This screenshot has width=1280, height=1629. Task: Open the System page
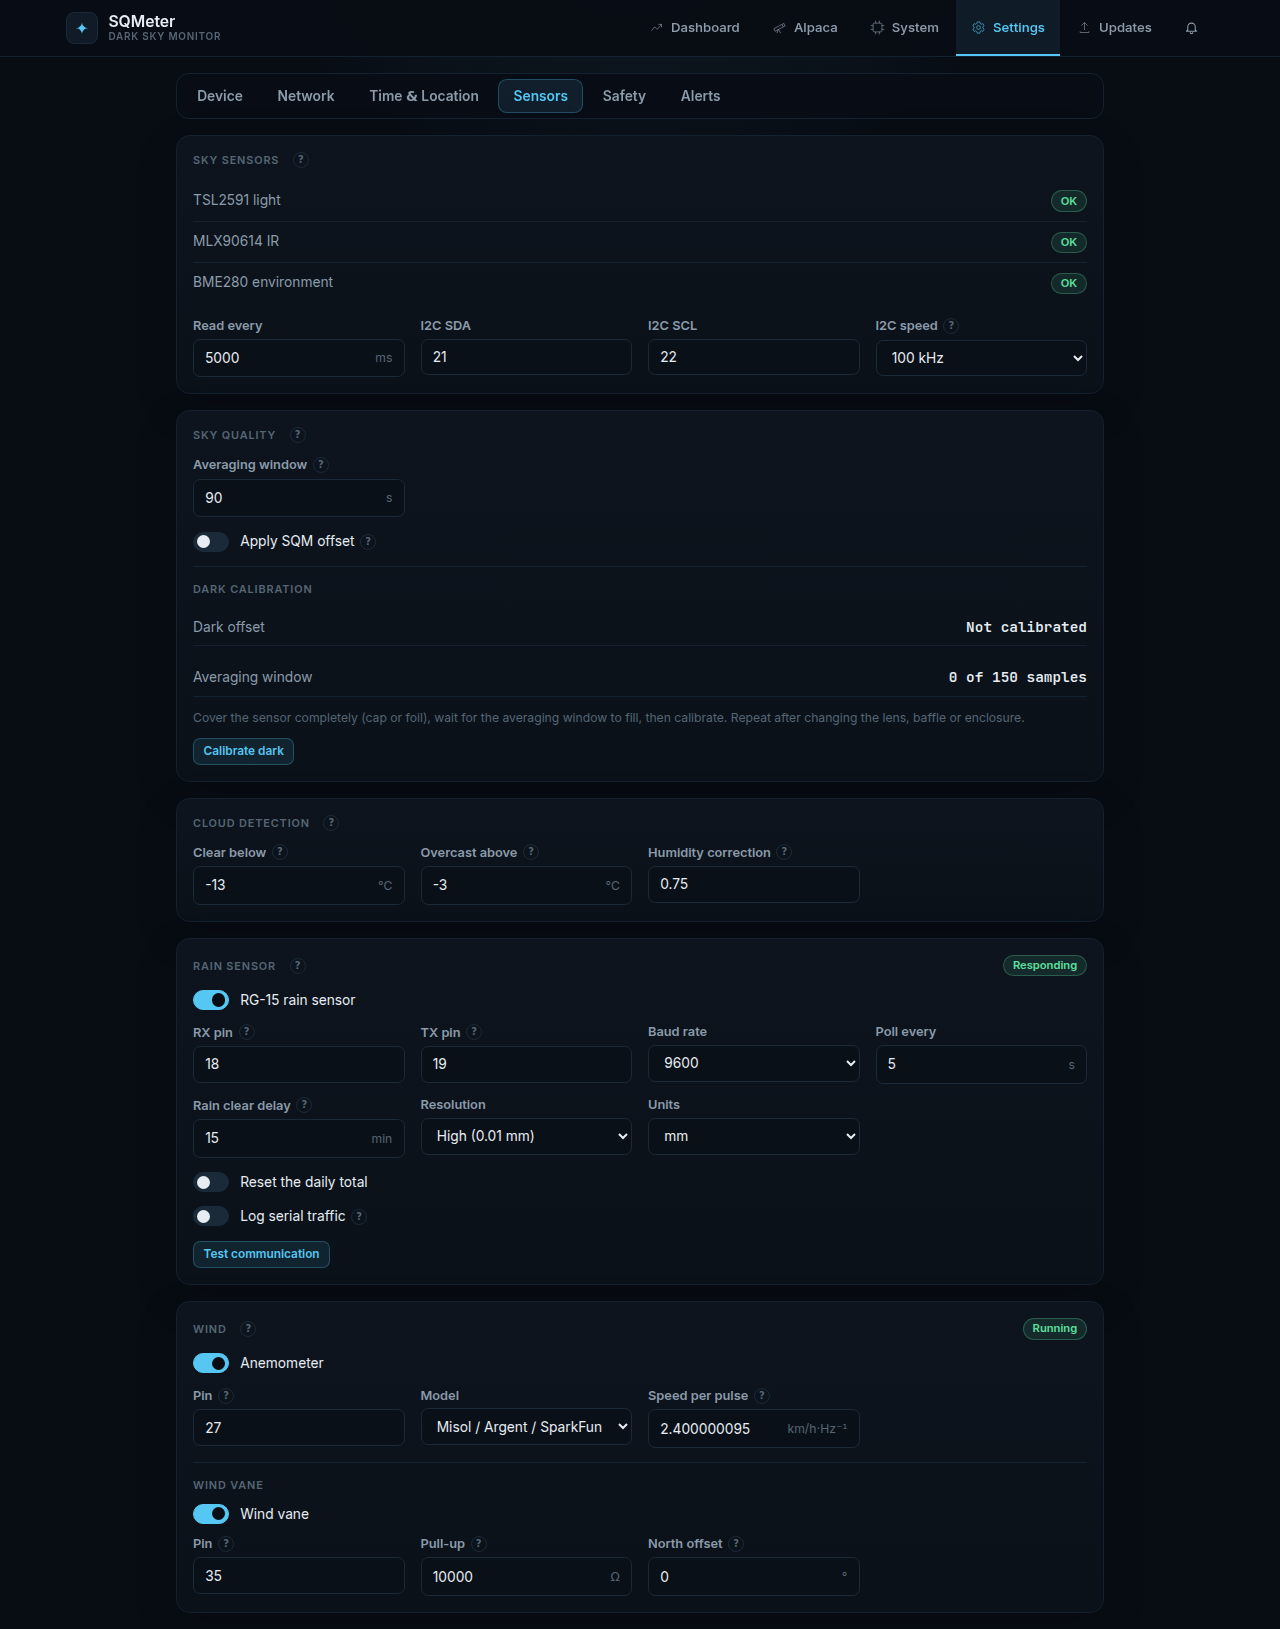coord(904,28)
